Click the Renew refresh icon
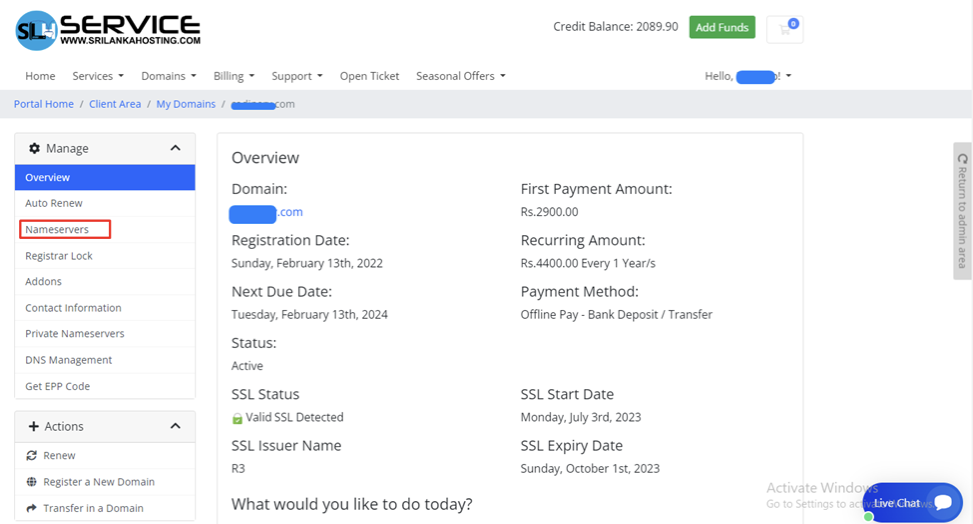 [x=32, y=456]
